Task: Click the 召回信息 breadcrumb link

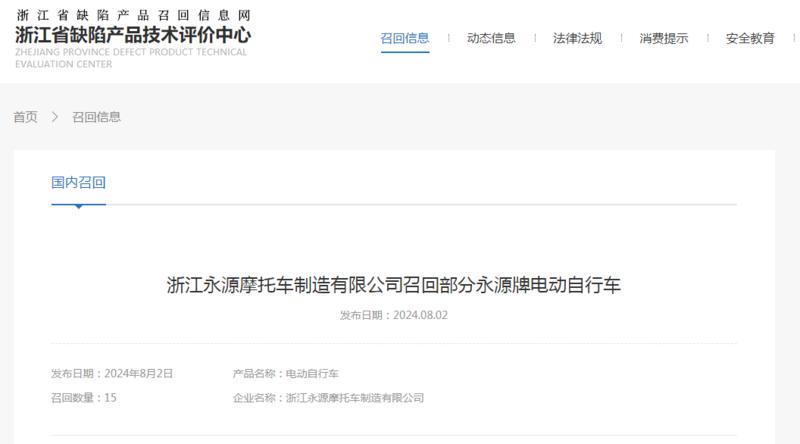Action: point(96,117)
